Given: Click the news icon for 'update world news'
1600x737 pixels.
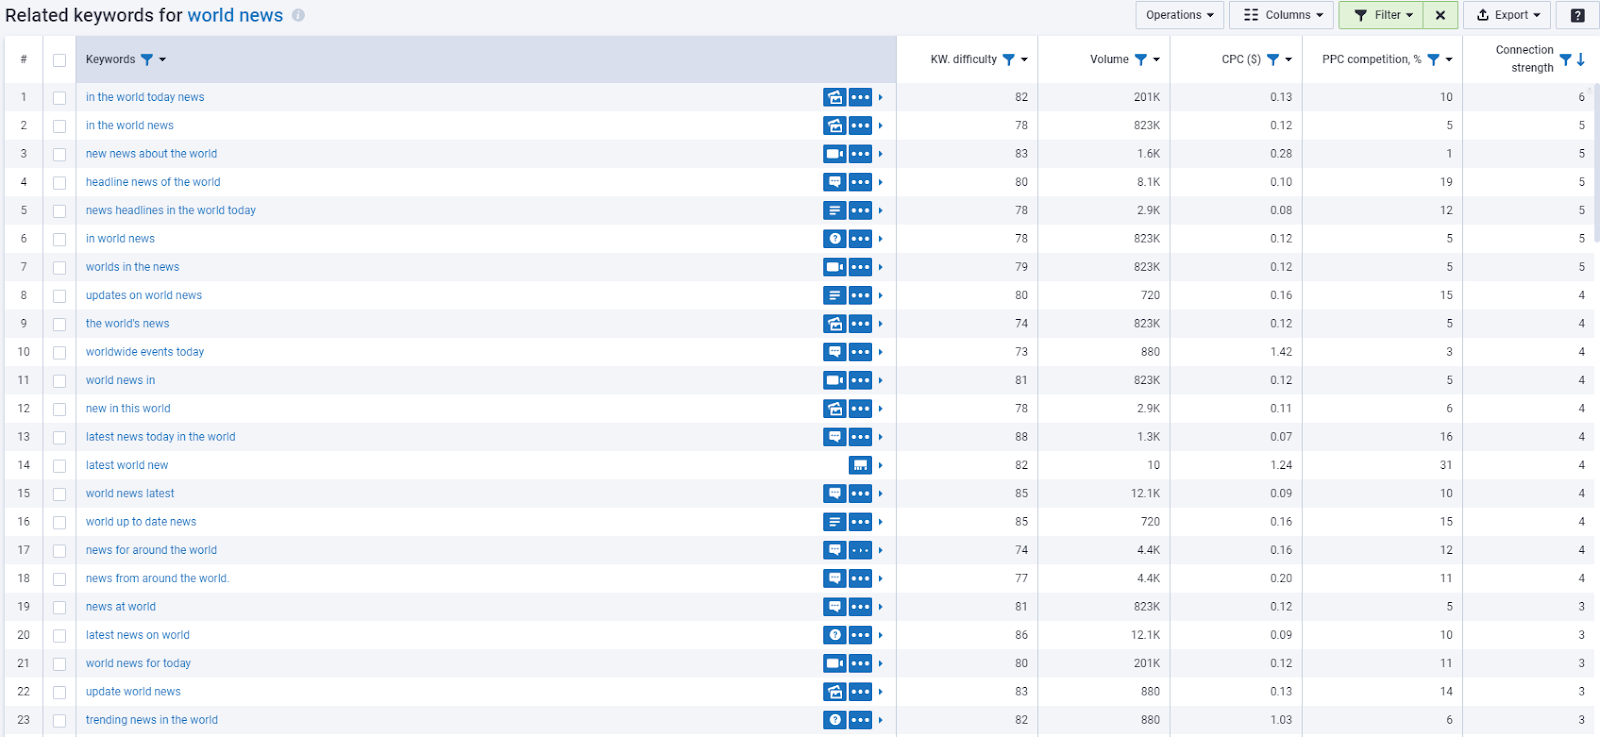Looking at the screenshot, I should pyautogui.click(x=835, y=692).
